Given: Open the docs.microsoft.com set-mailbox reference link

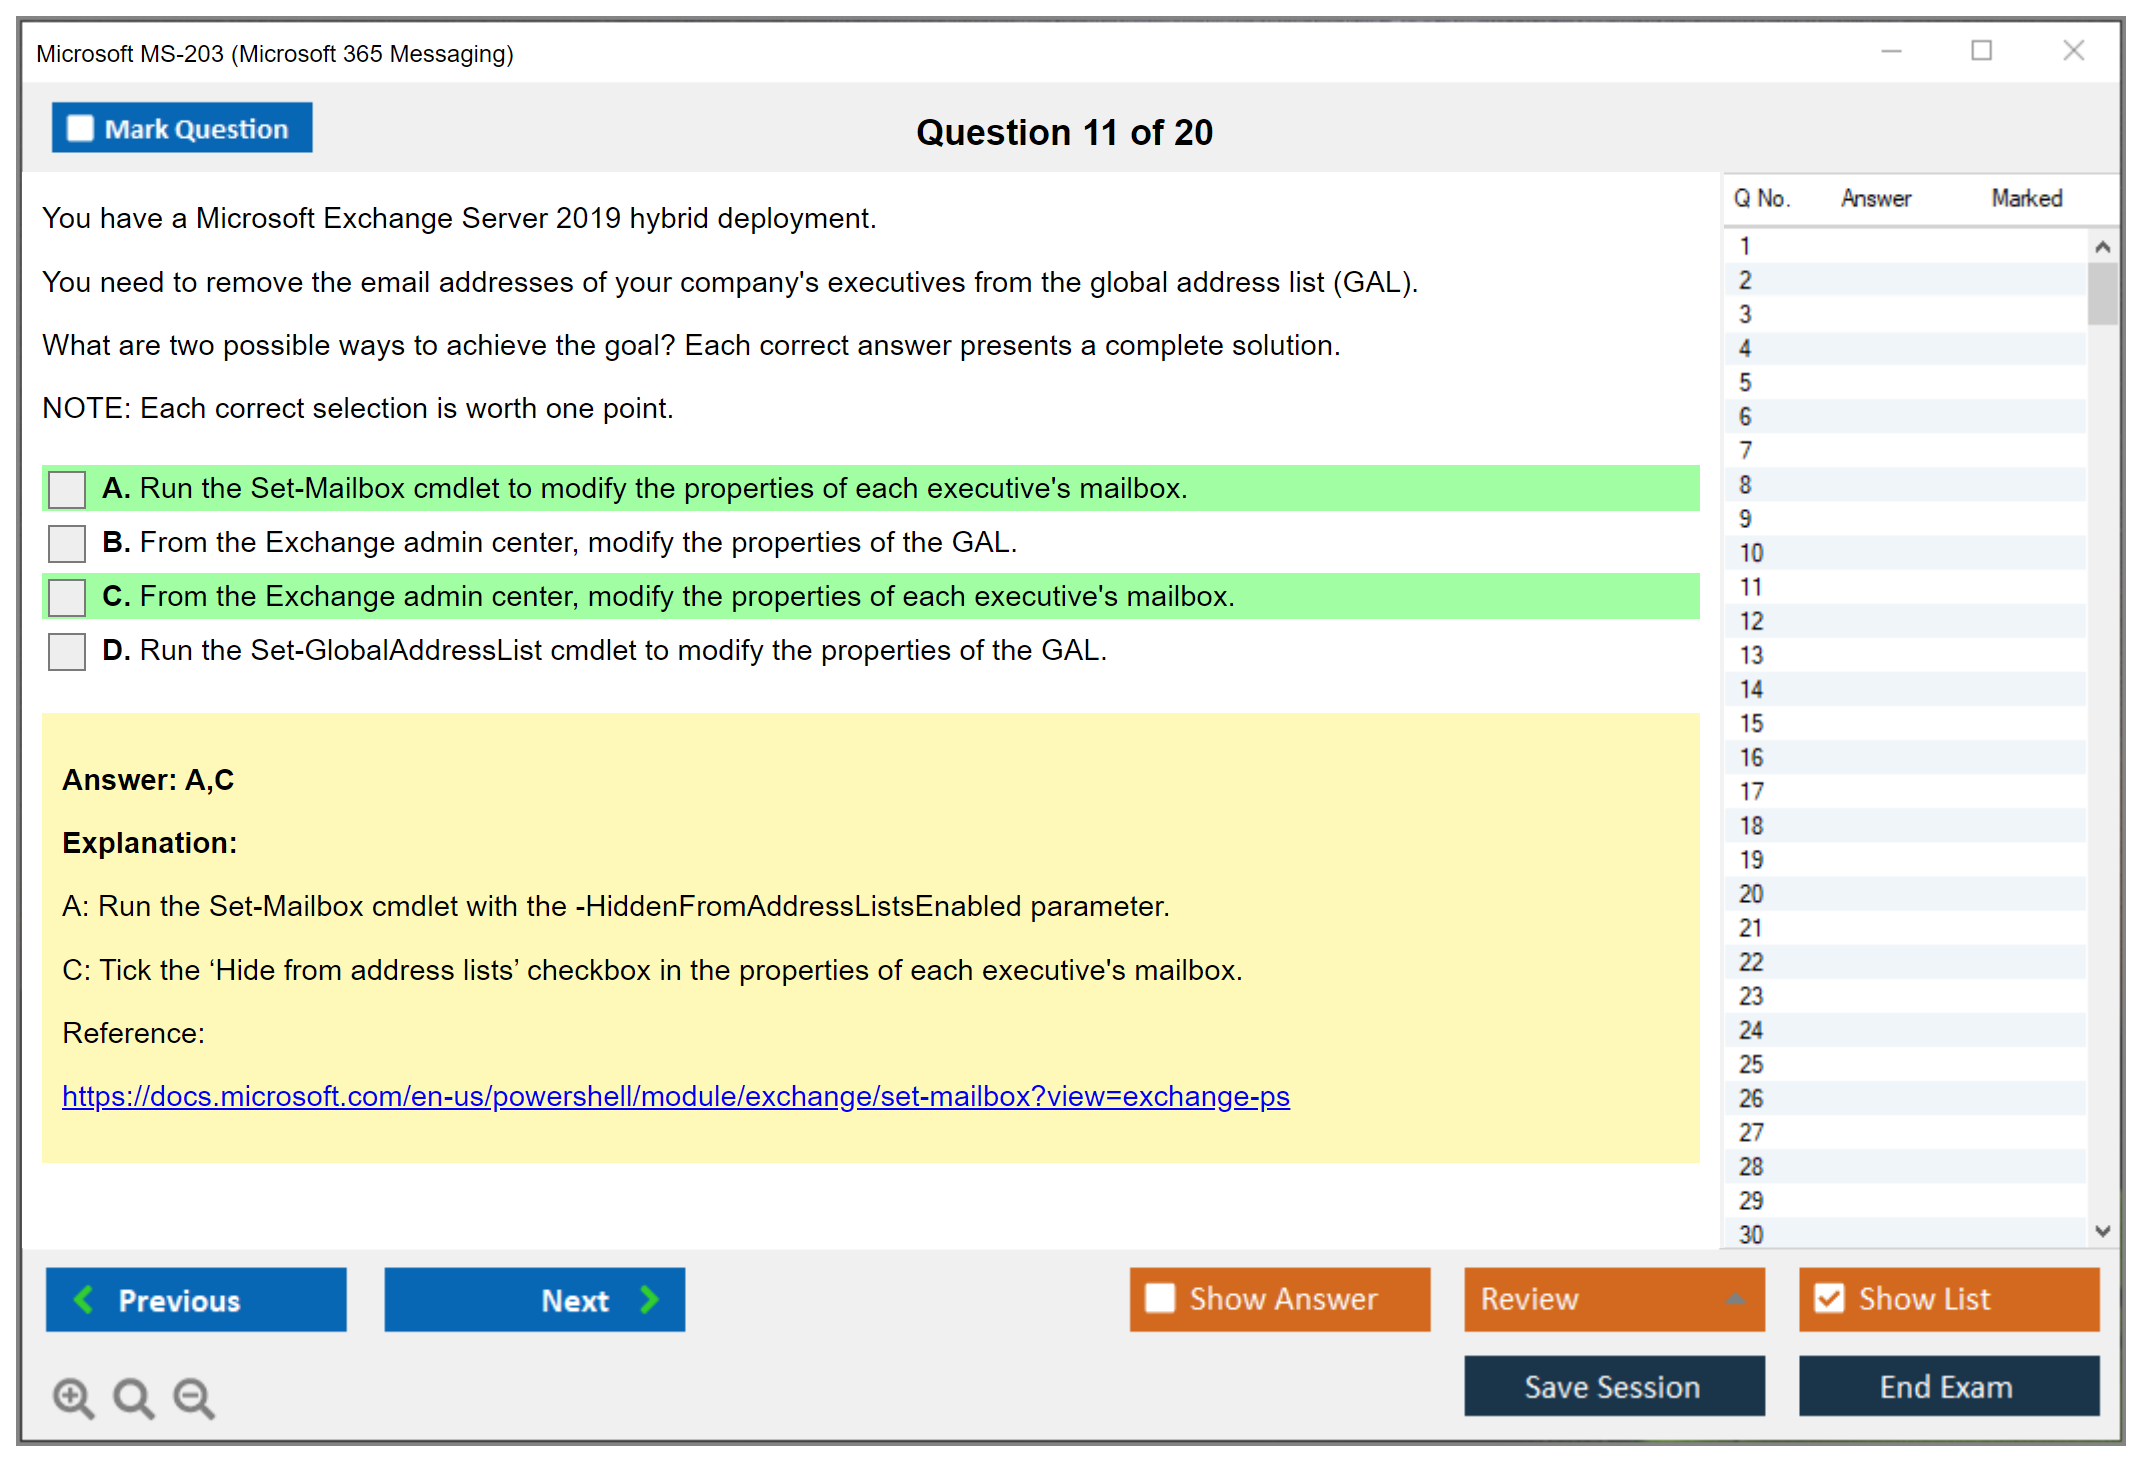Looking at the screenshot, I should pos(676,1096).
